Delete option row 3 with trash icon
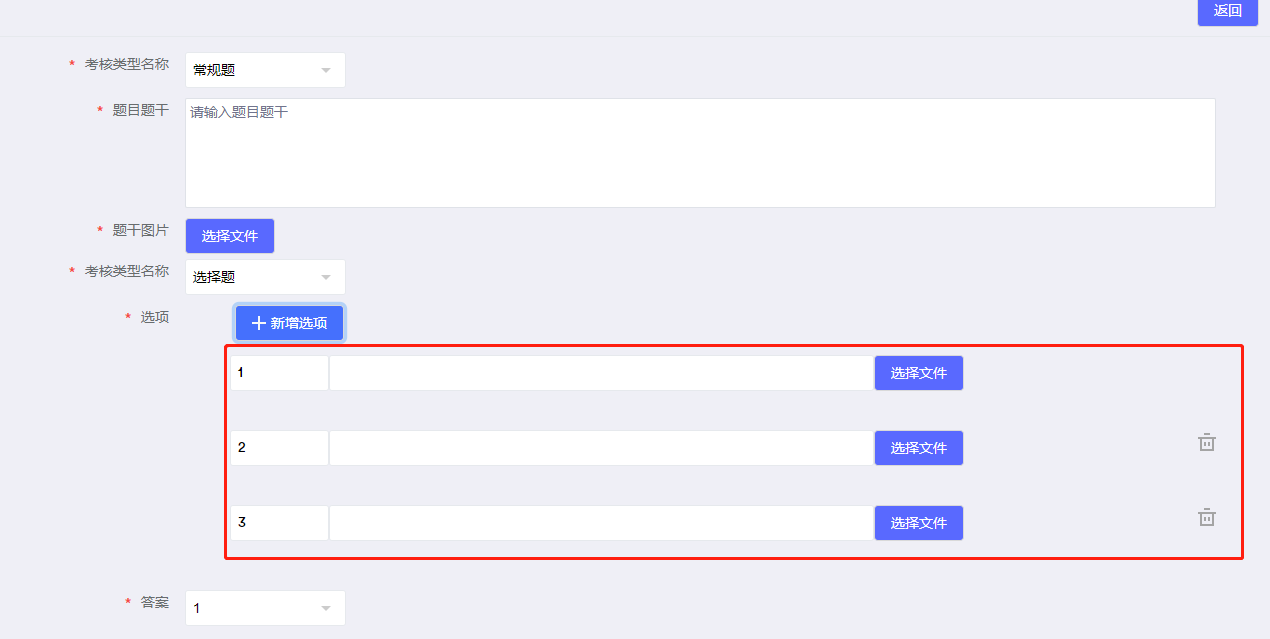 click(x=1207, y=517)
